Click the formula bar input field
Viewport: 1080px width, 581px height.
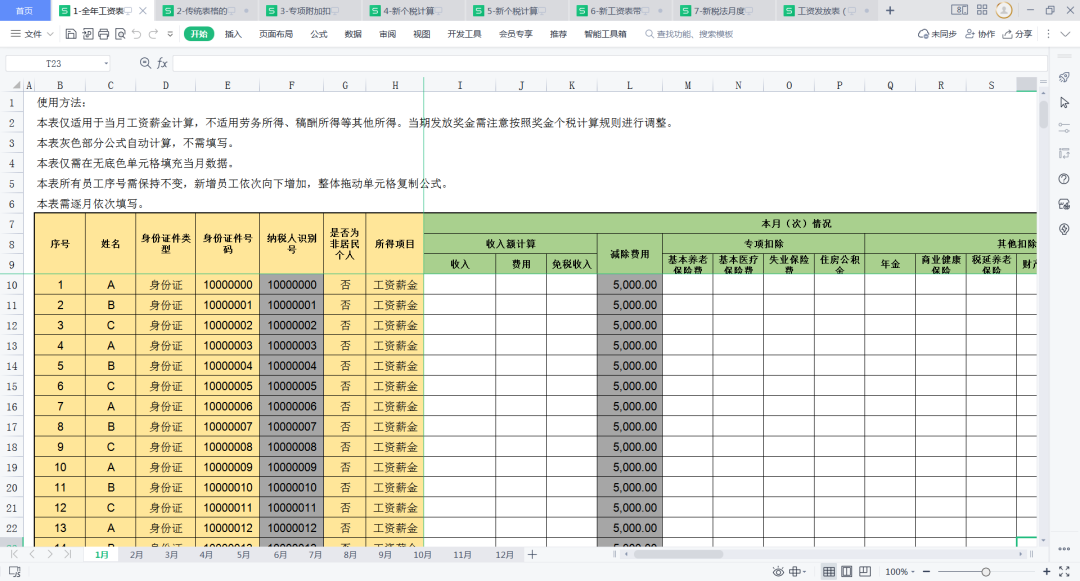[610, 63]
